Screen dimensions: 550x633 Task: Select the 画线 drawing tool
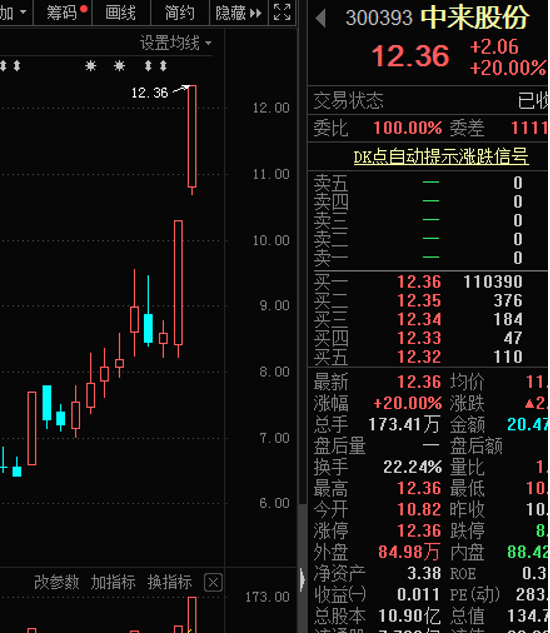(121, 13)
